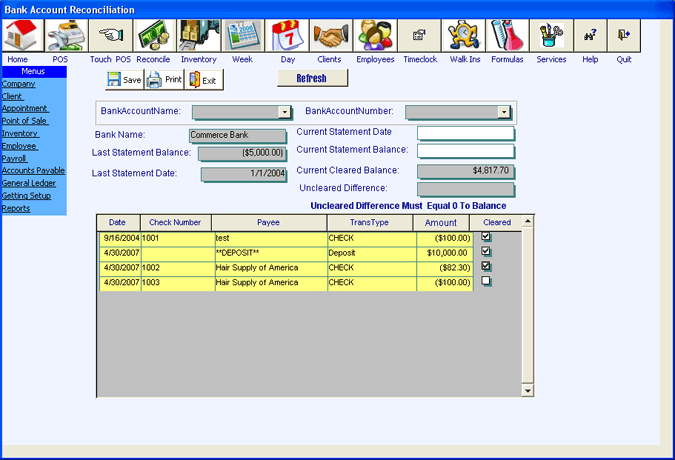The image size is (675, 460).
Task: Select the 9/16/2004 date cell
Action: 121,238
